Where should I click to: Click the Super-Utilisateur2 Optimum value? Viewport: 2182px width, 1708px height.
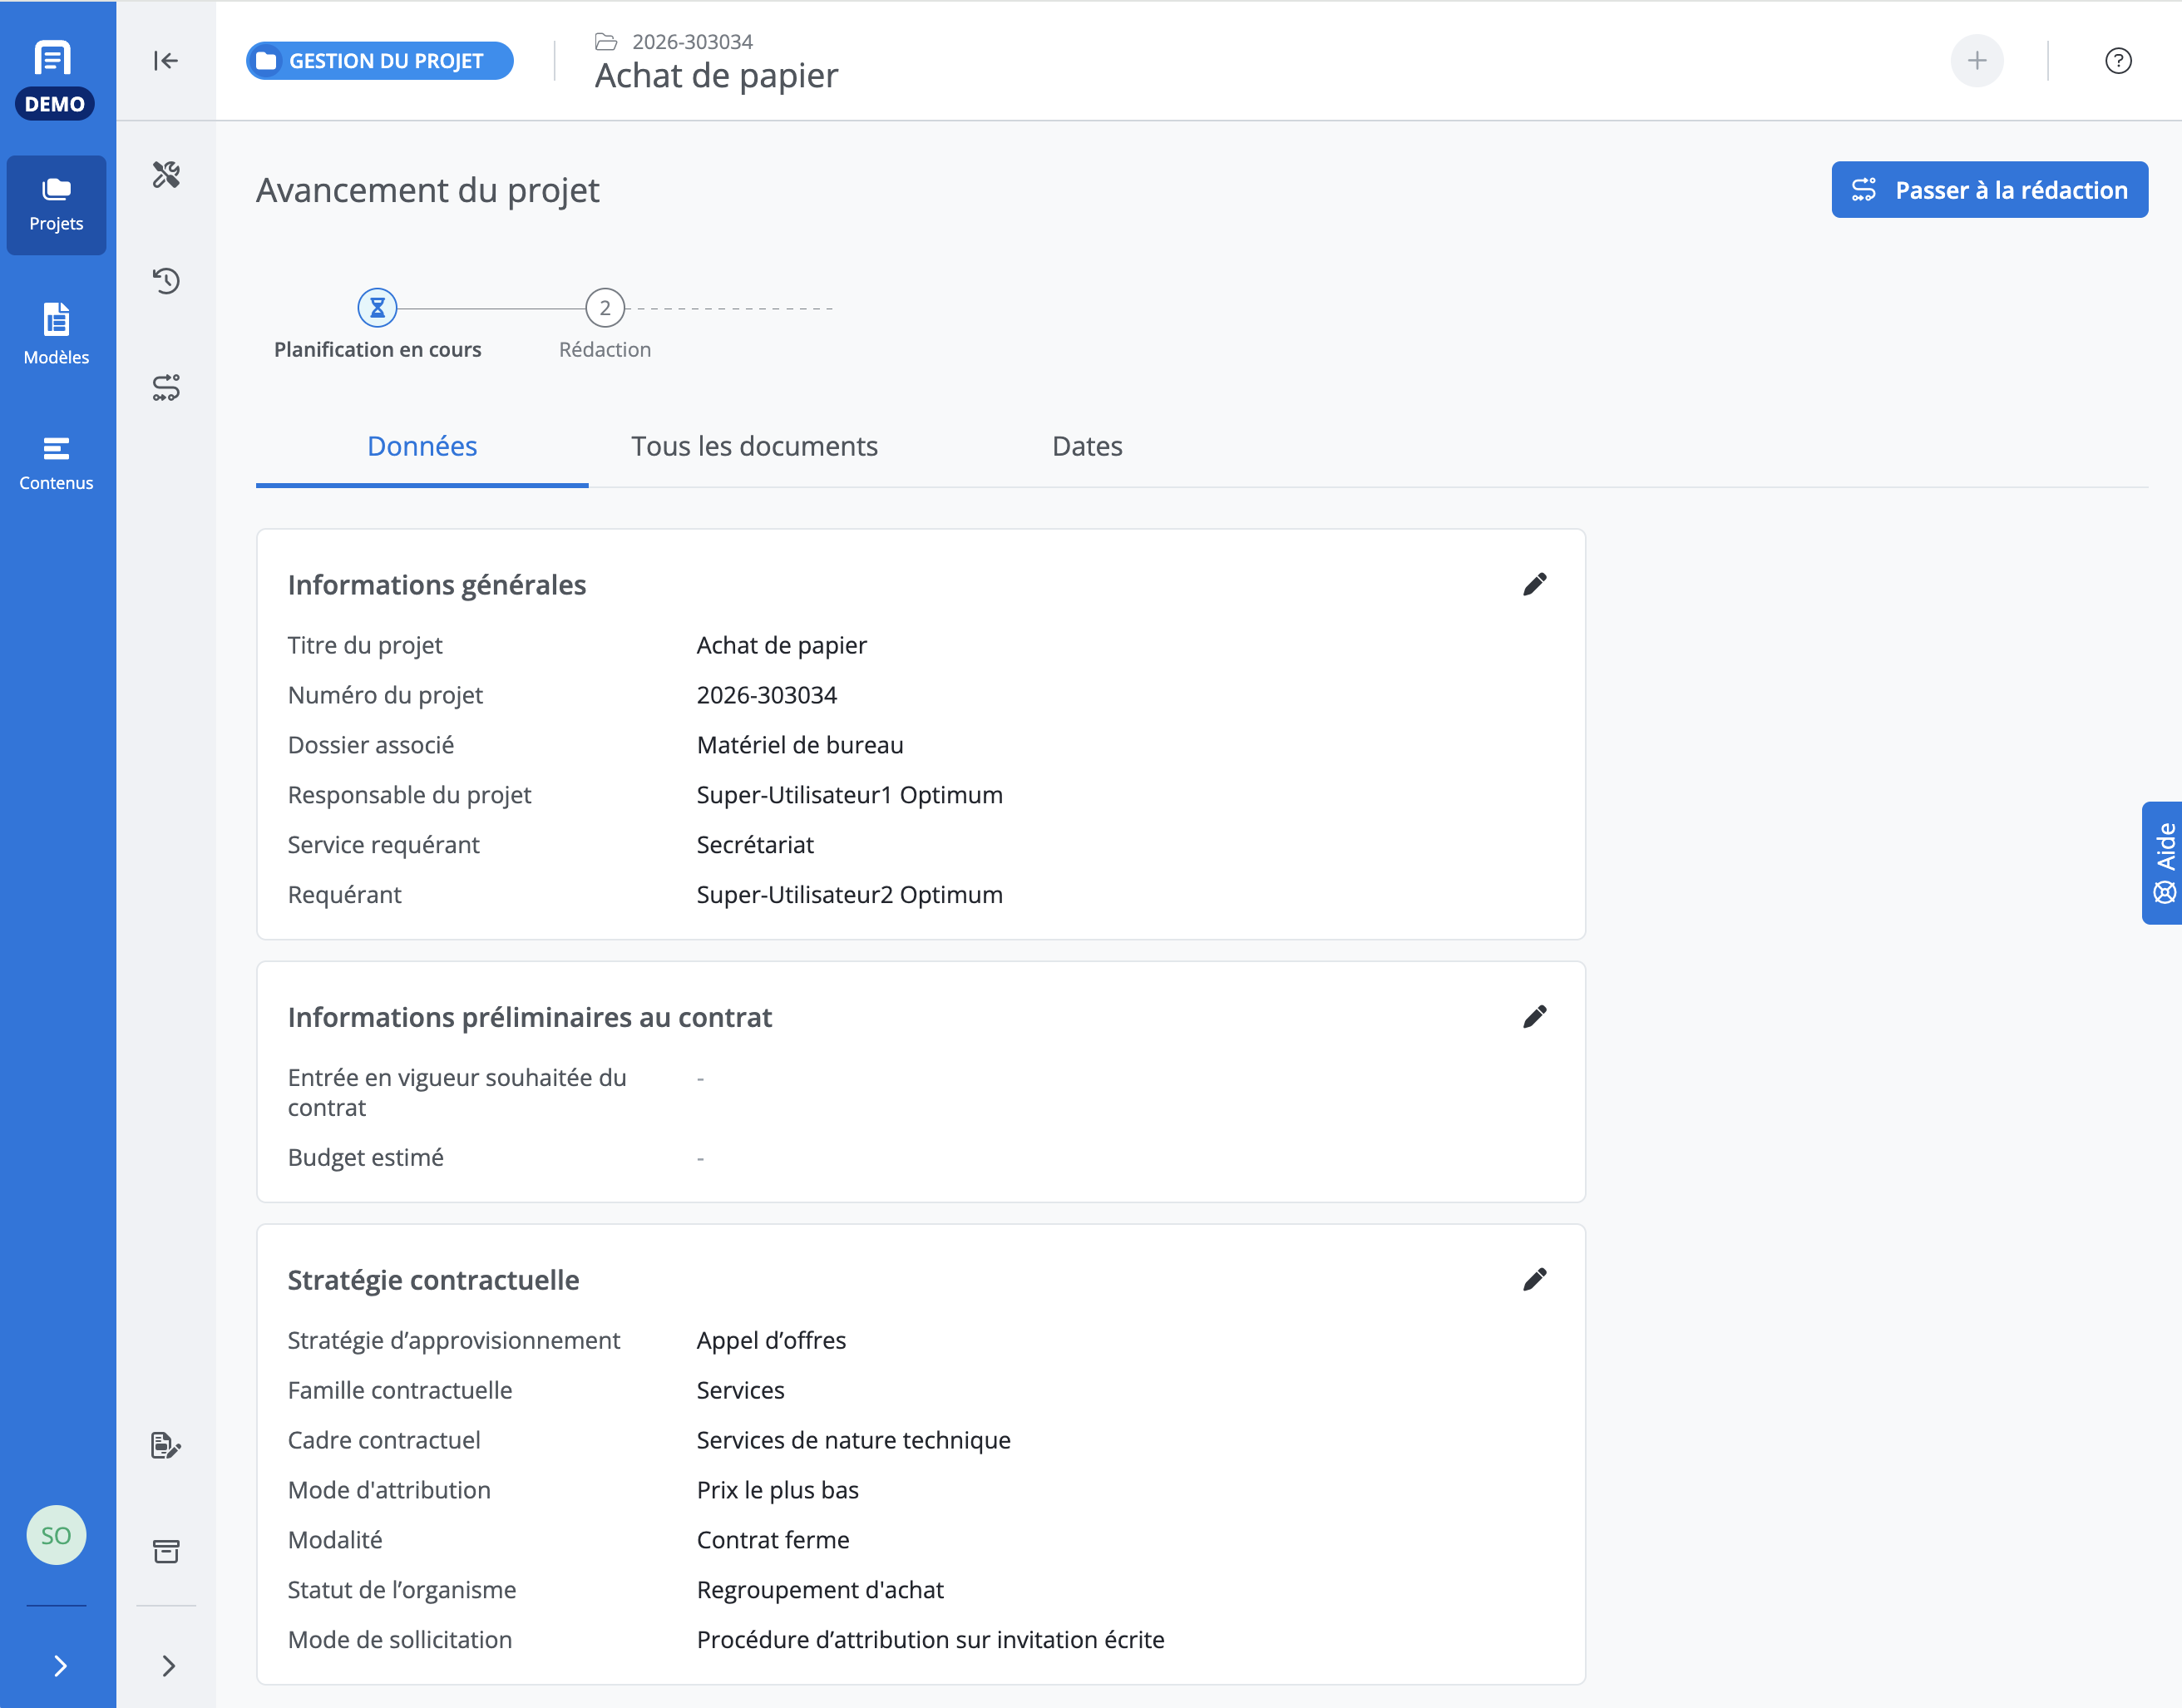[849, 895]
